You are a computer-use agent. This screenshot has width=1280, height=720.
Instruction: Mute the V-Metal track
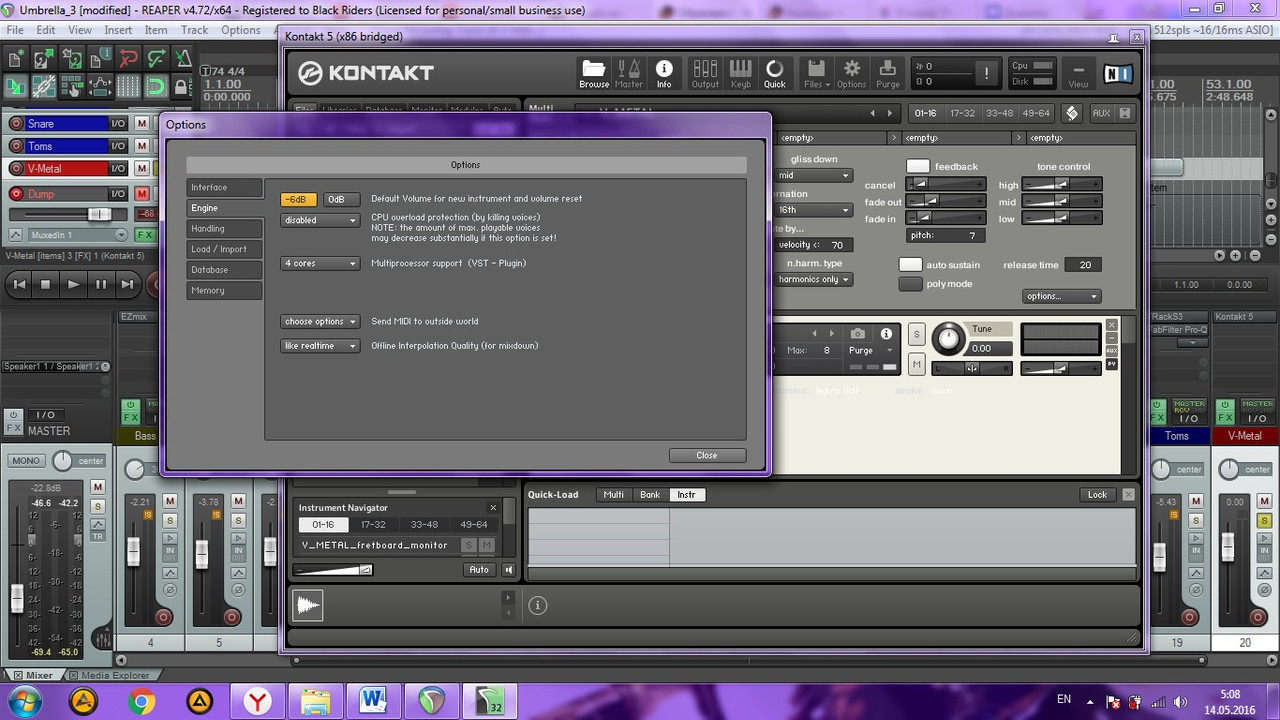tap(142, 168)
